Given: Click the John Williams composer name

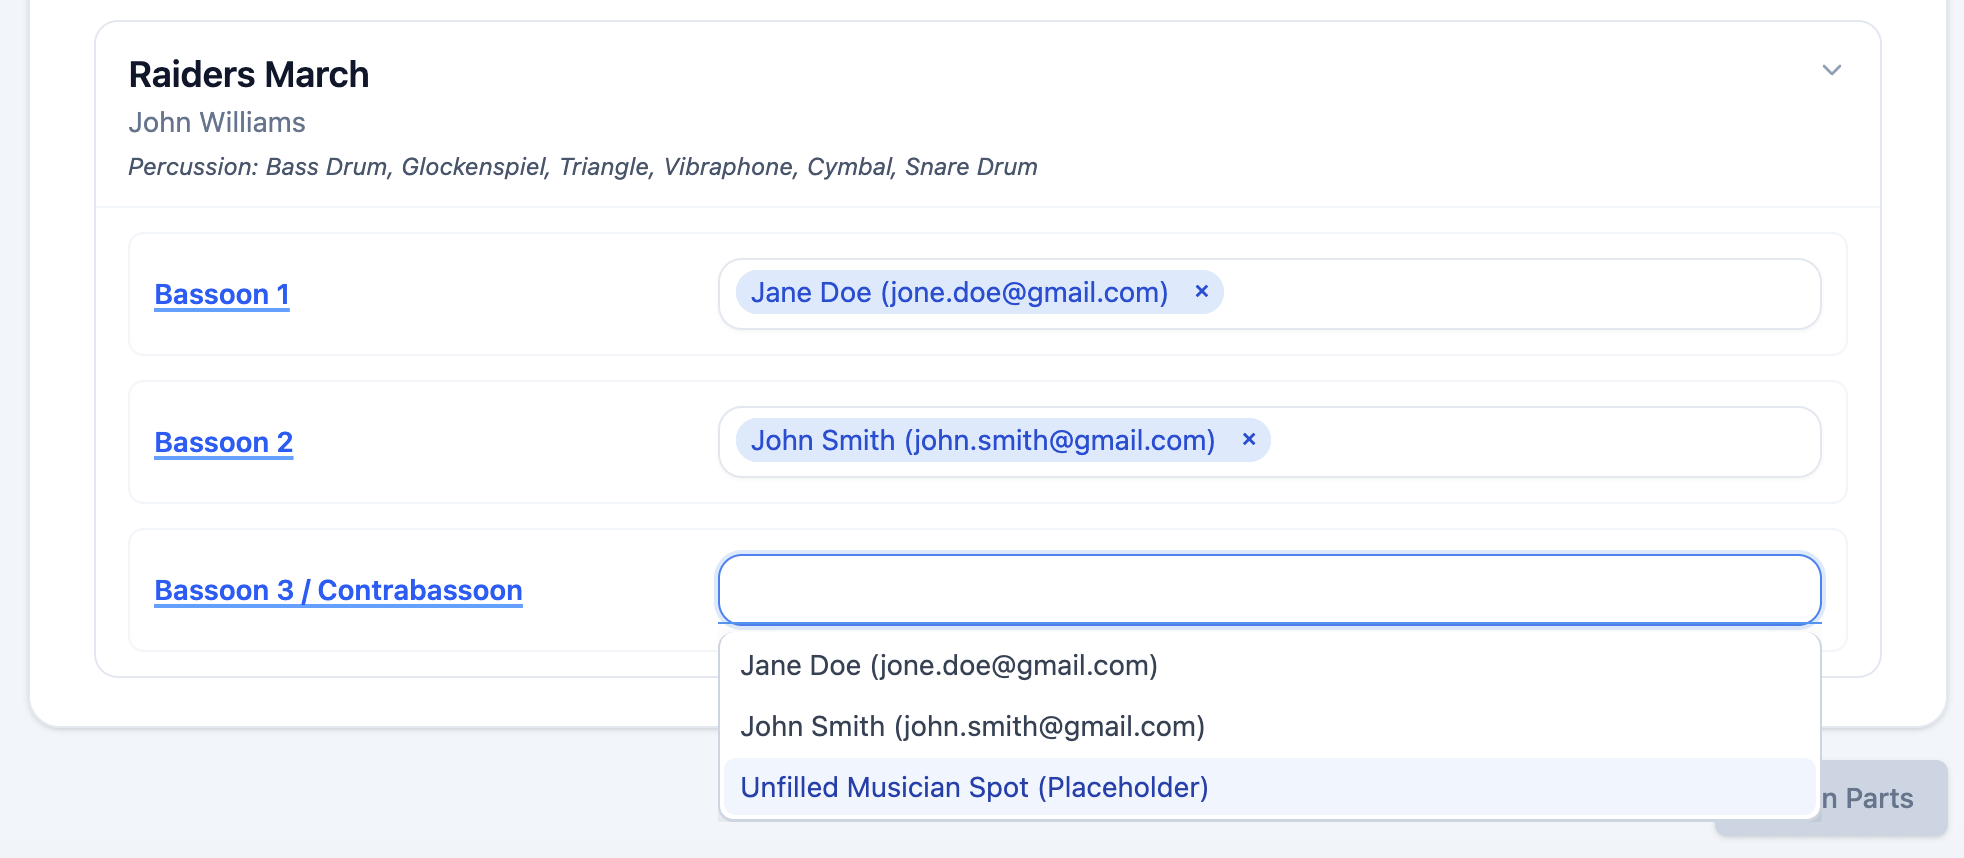Looking at the screenshot, I should click(x=217, y=122).
